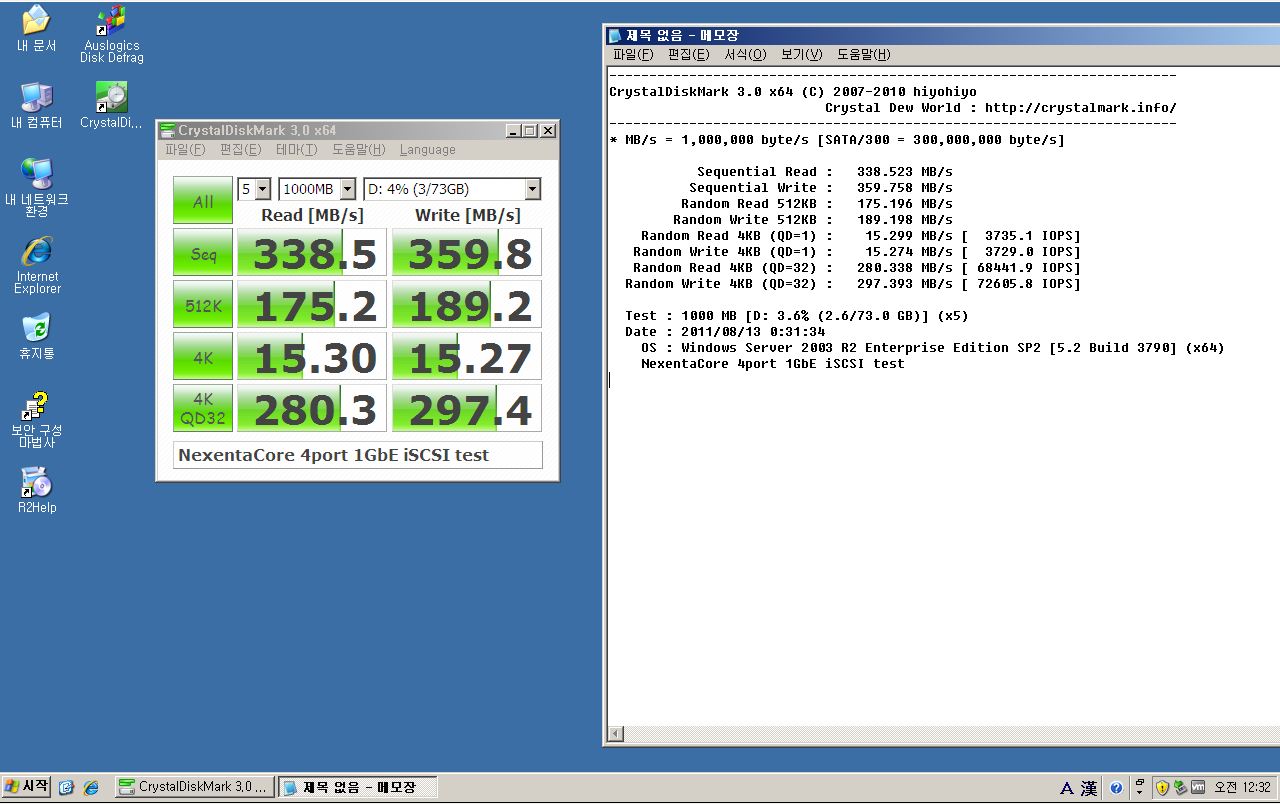Screen dimensions: 1280x804
Task: Click CrystalDiskMark title bar app icon
Action: [x=168, y=130]
